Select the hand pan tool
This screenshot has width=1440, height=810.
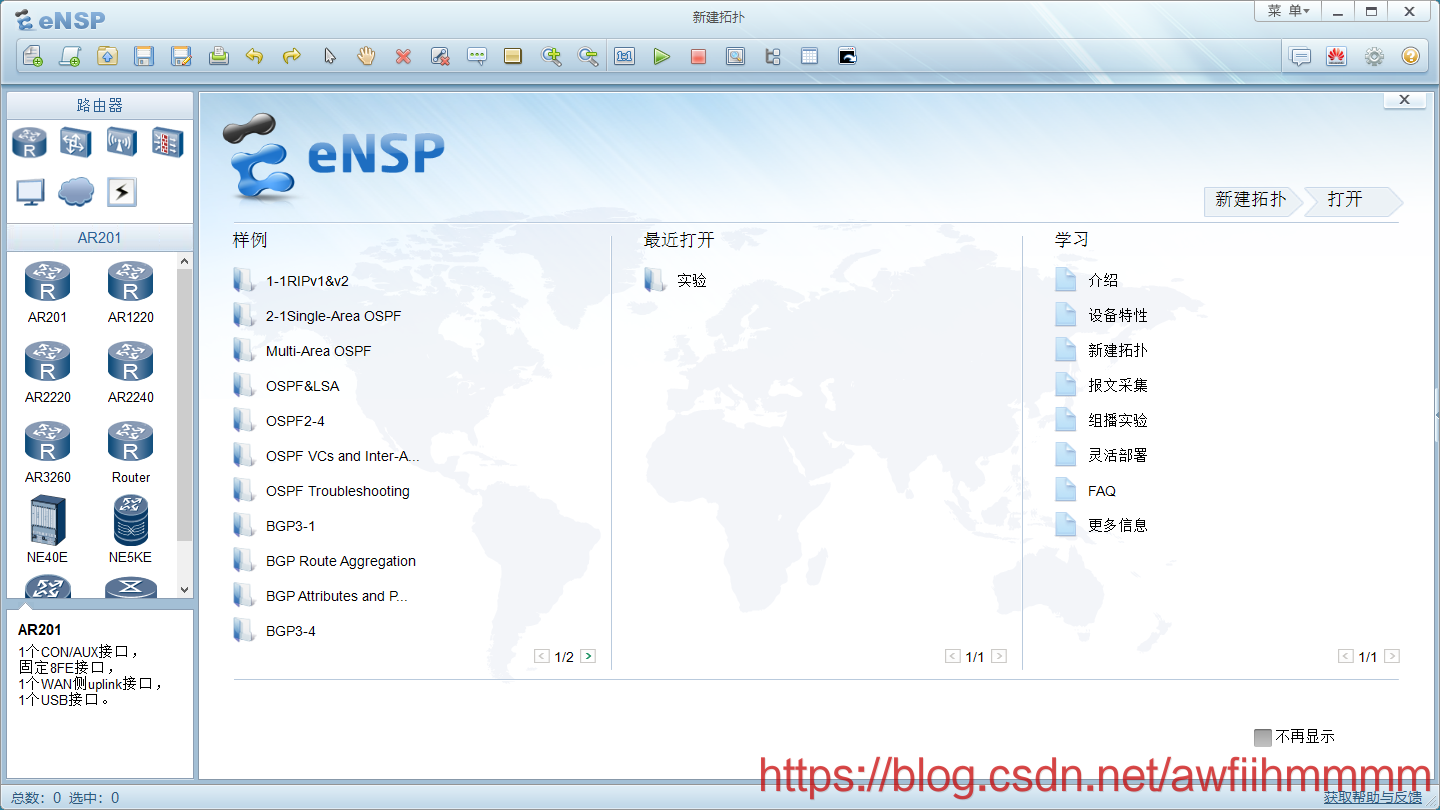(366, 56)
